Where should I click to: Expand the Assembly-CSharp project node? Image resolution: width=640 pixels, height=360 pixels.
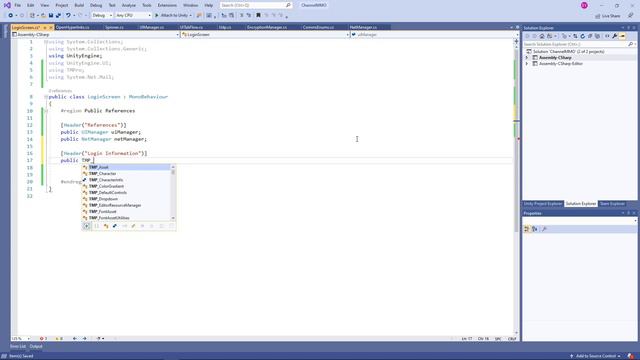click(x=527, y=58)
